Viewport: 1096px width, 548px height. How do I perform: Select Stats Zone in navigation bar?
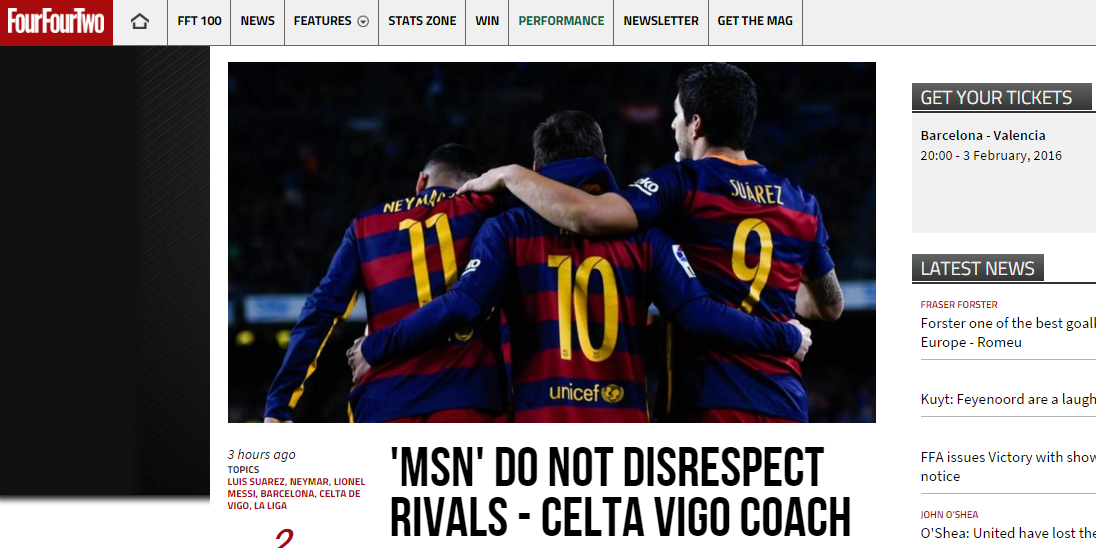(x=422, y=21)
